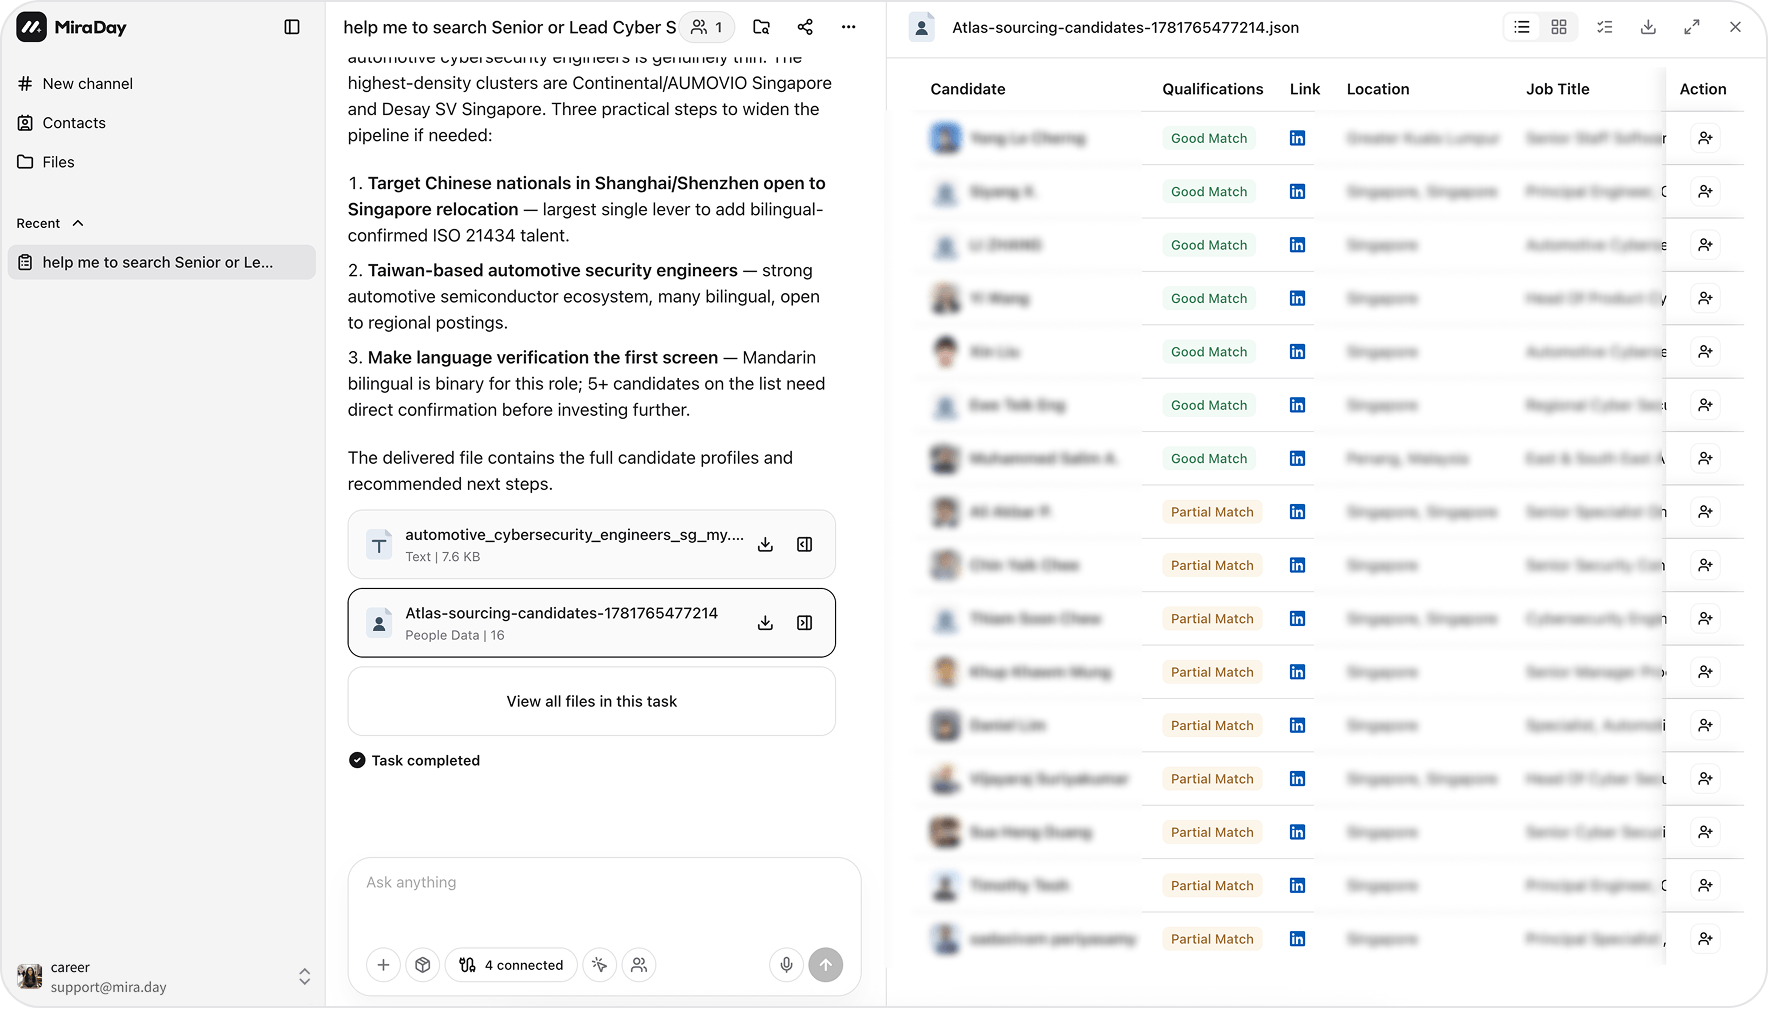The image size is (1770, 1013).
Task: Click the microphone voice input icon
Action: coord(787,965)
